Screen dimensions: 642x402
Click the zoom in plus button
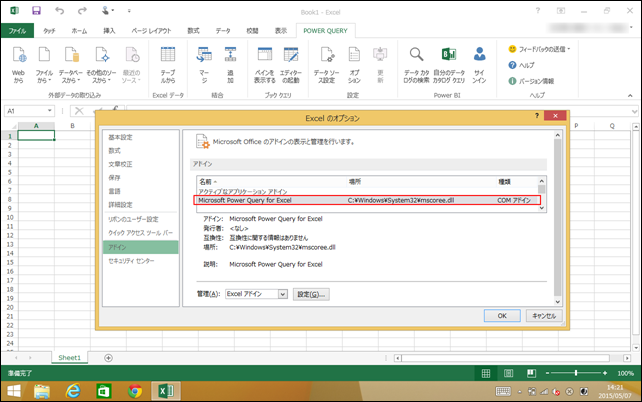[x=605, y=373]
